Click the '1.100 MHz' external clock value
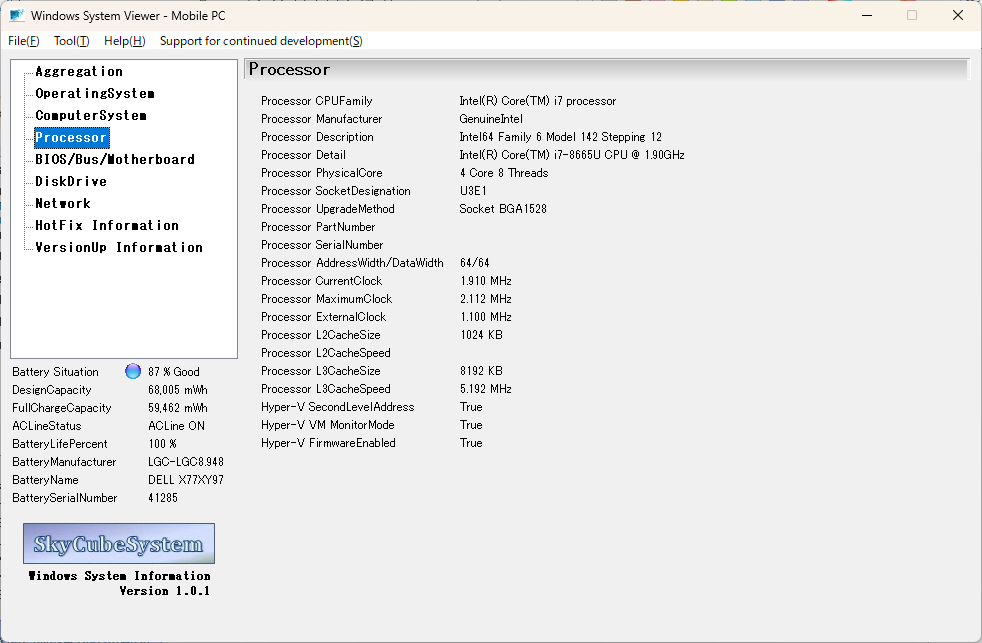982x643 pixels. click(486, 317)
